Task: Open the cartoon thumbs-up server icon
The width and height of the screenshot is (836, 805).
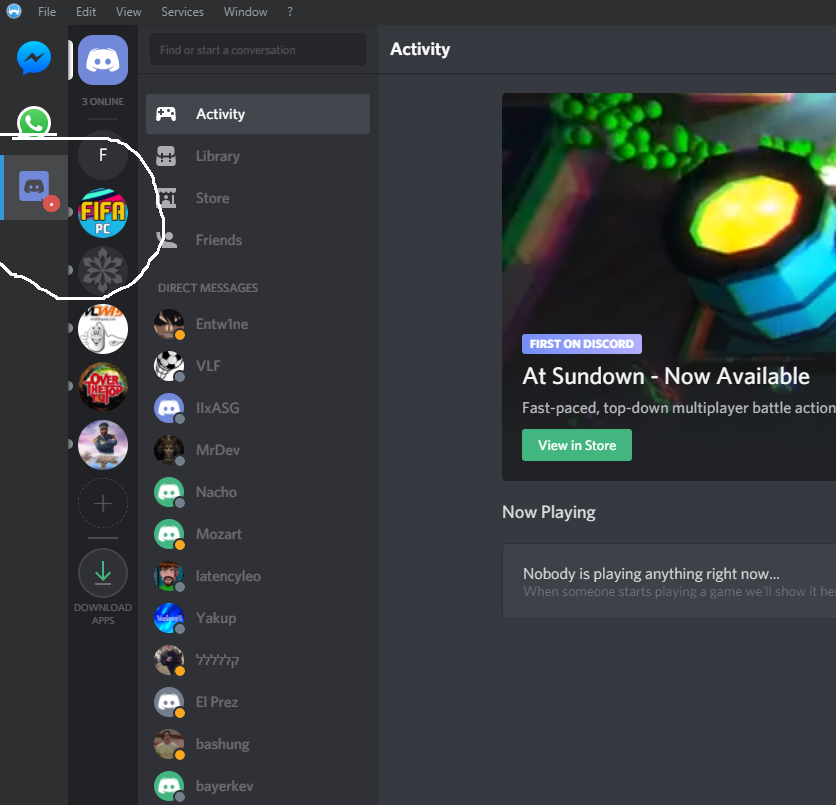Action: point(103,328)
